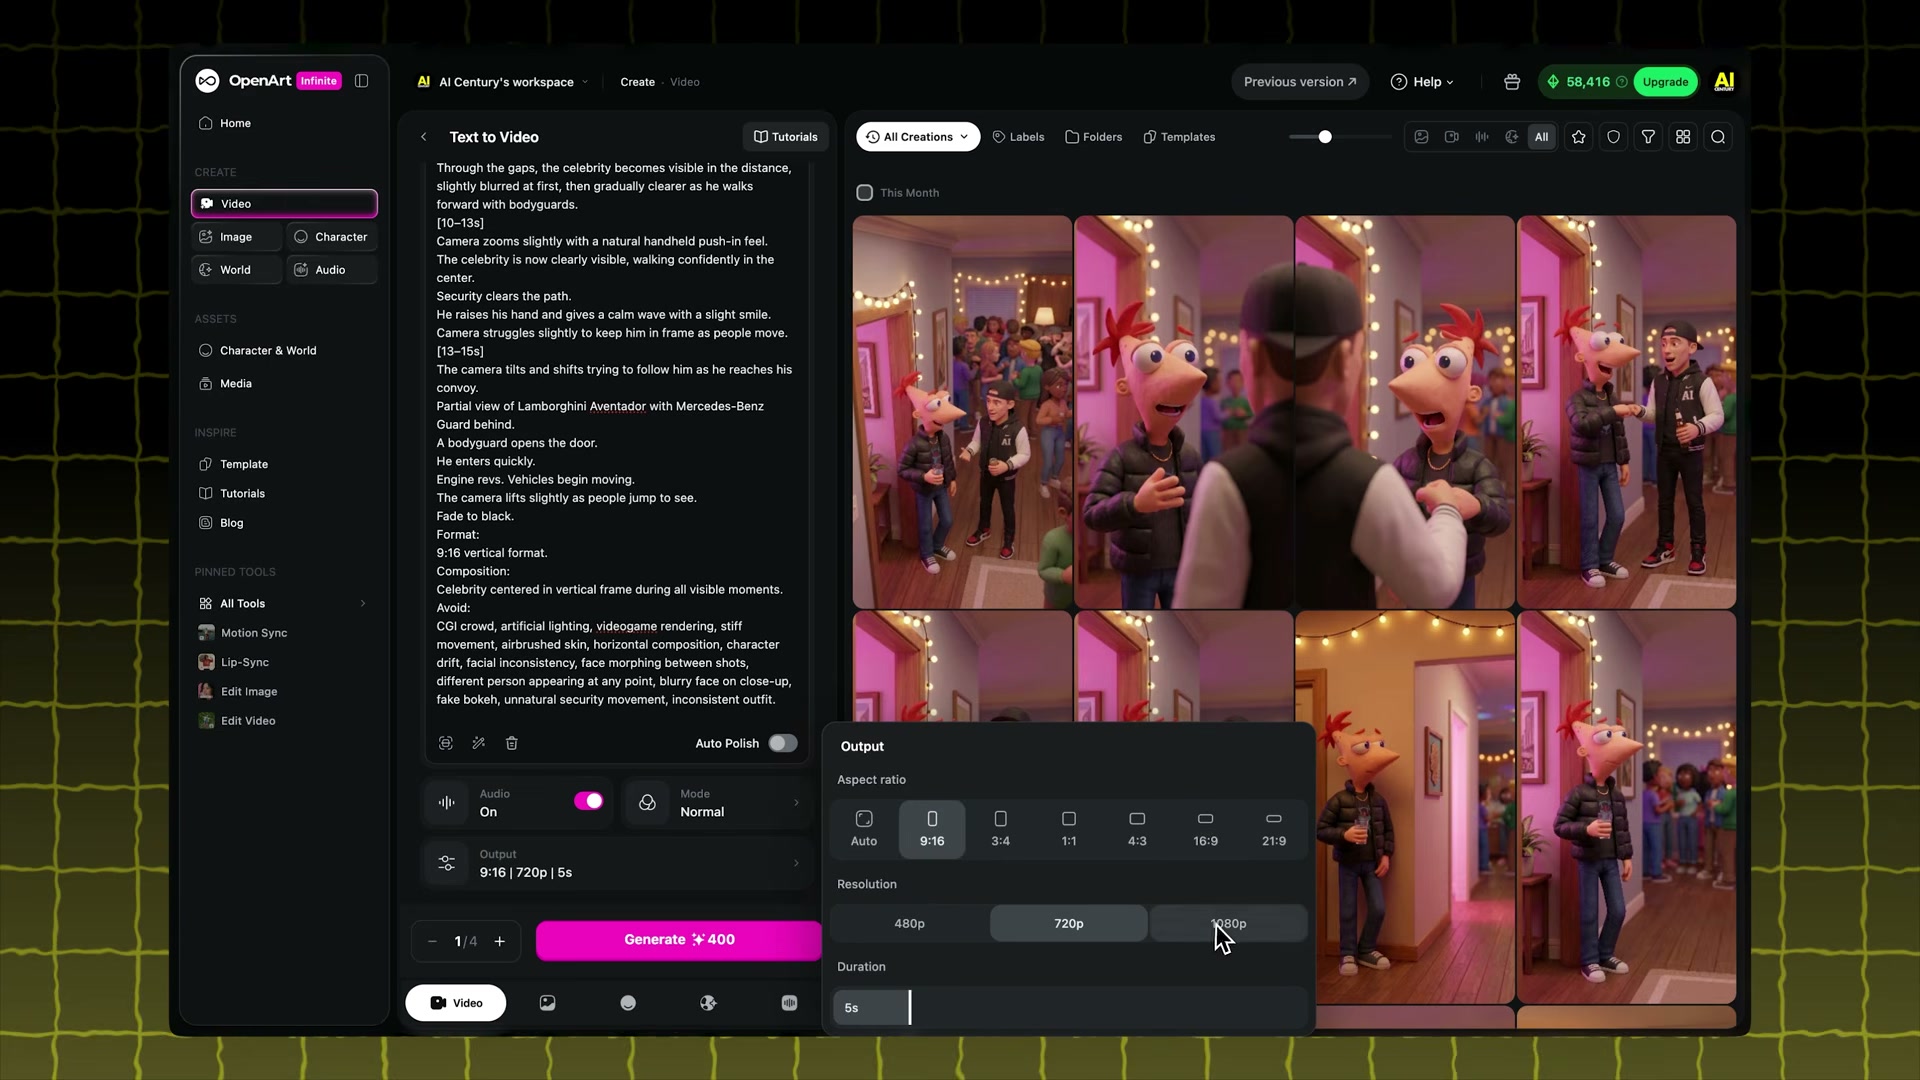Click the Generate 400 button
Viewport: 1920px width, 1080px height.
(679, 940)
